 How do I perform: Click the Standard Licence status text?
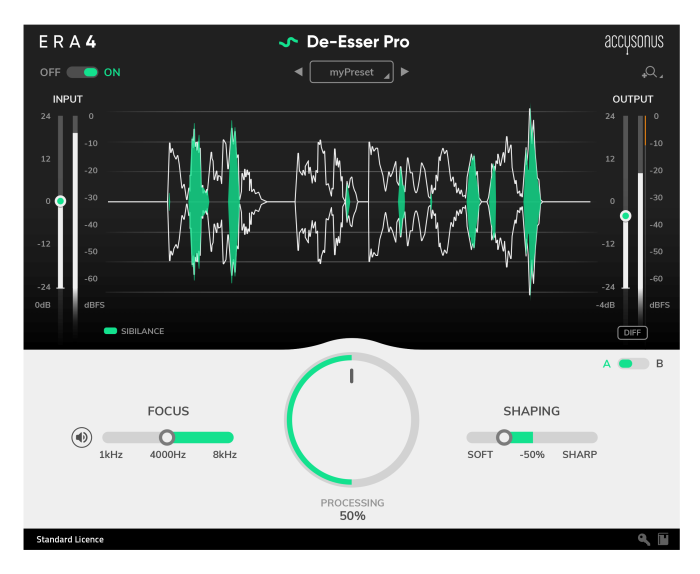(x=70, y=540)
